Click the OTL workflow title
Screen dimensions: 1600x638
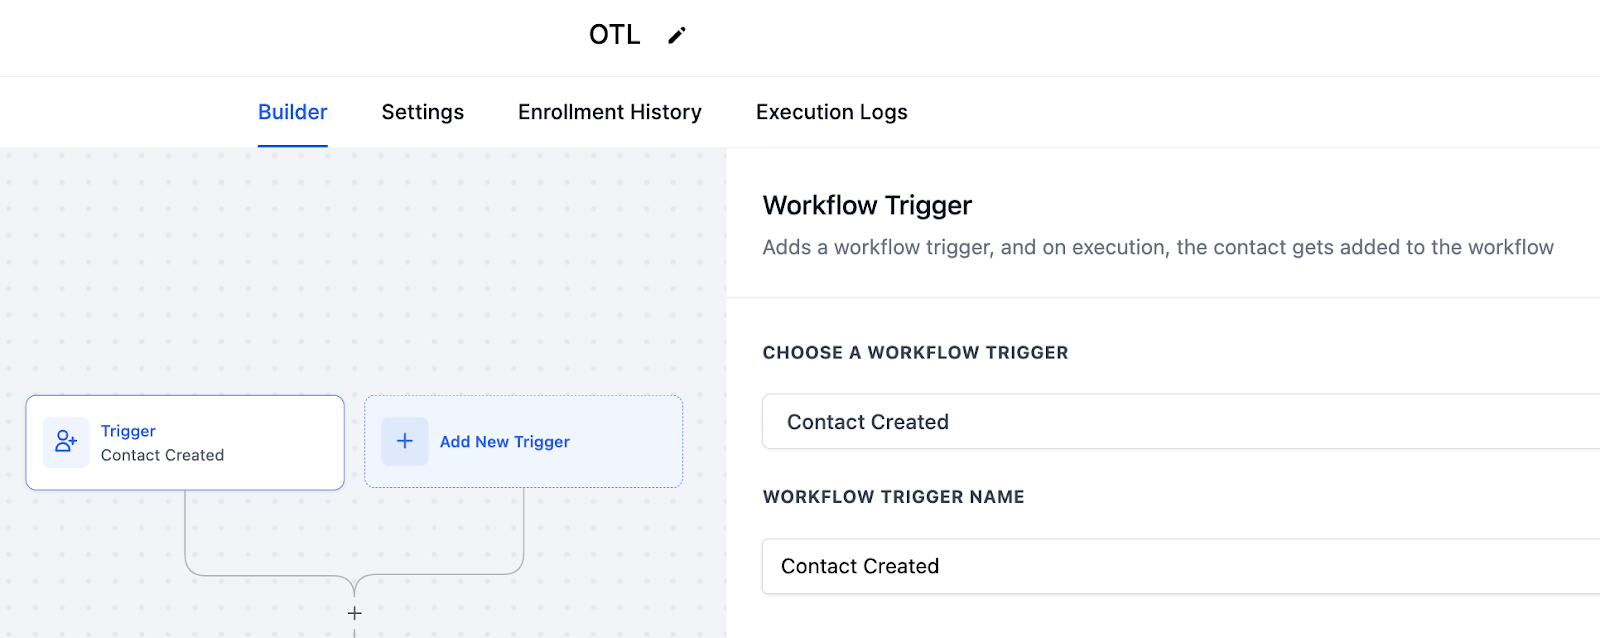[615, 35]
